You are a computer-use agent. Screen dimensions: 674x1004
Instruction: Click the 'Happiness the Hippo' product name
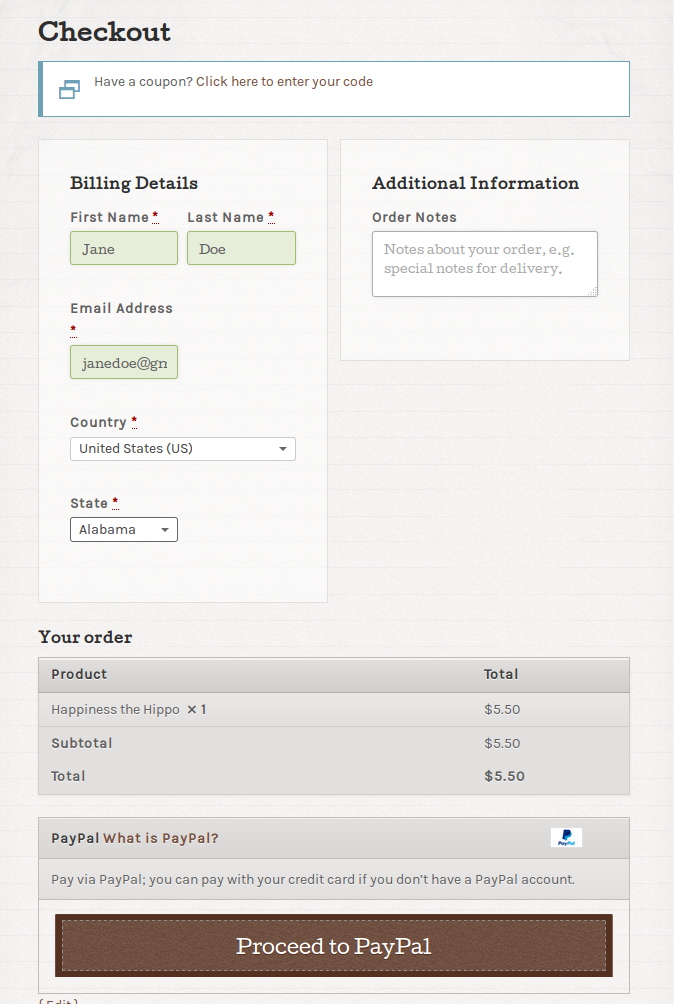tap(115, 709)
